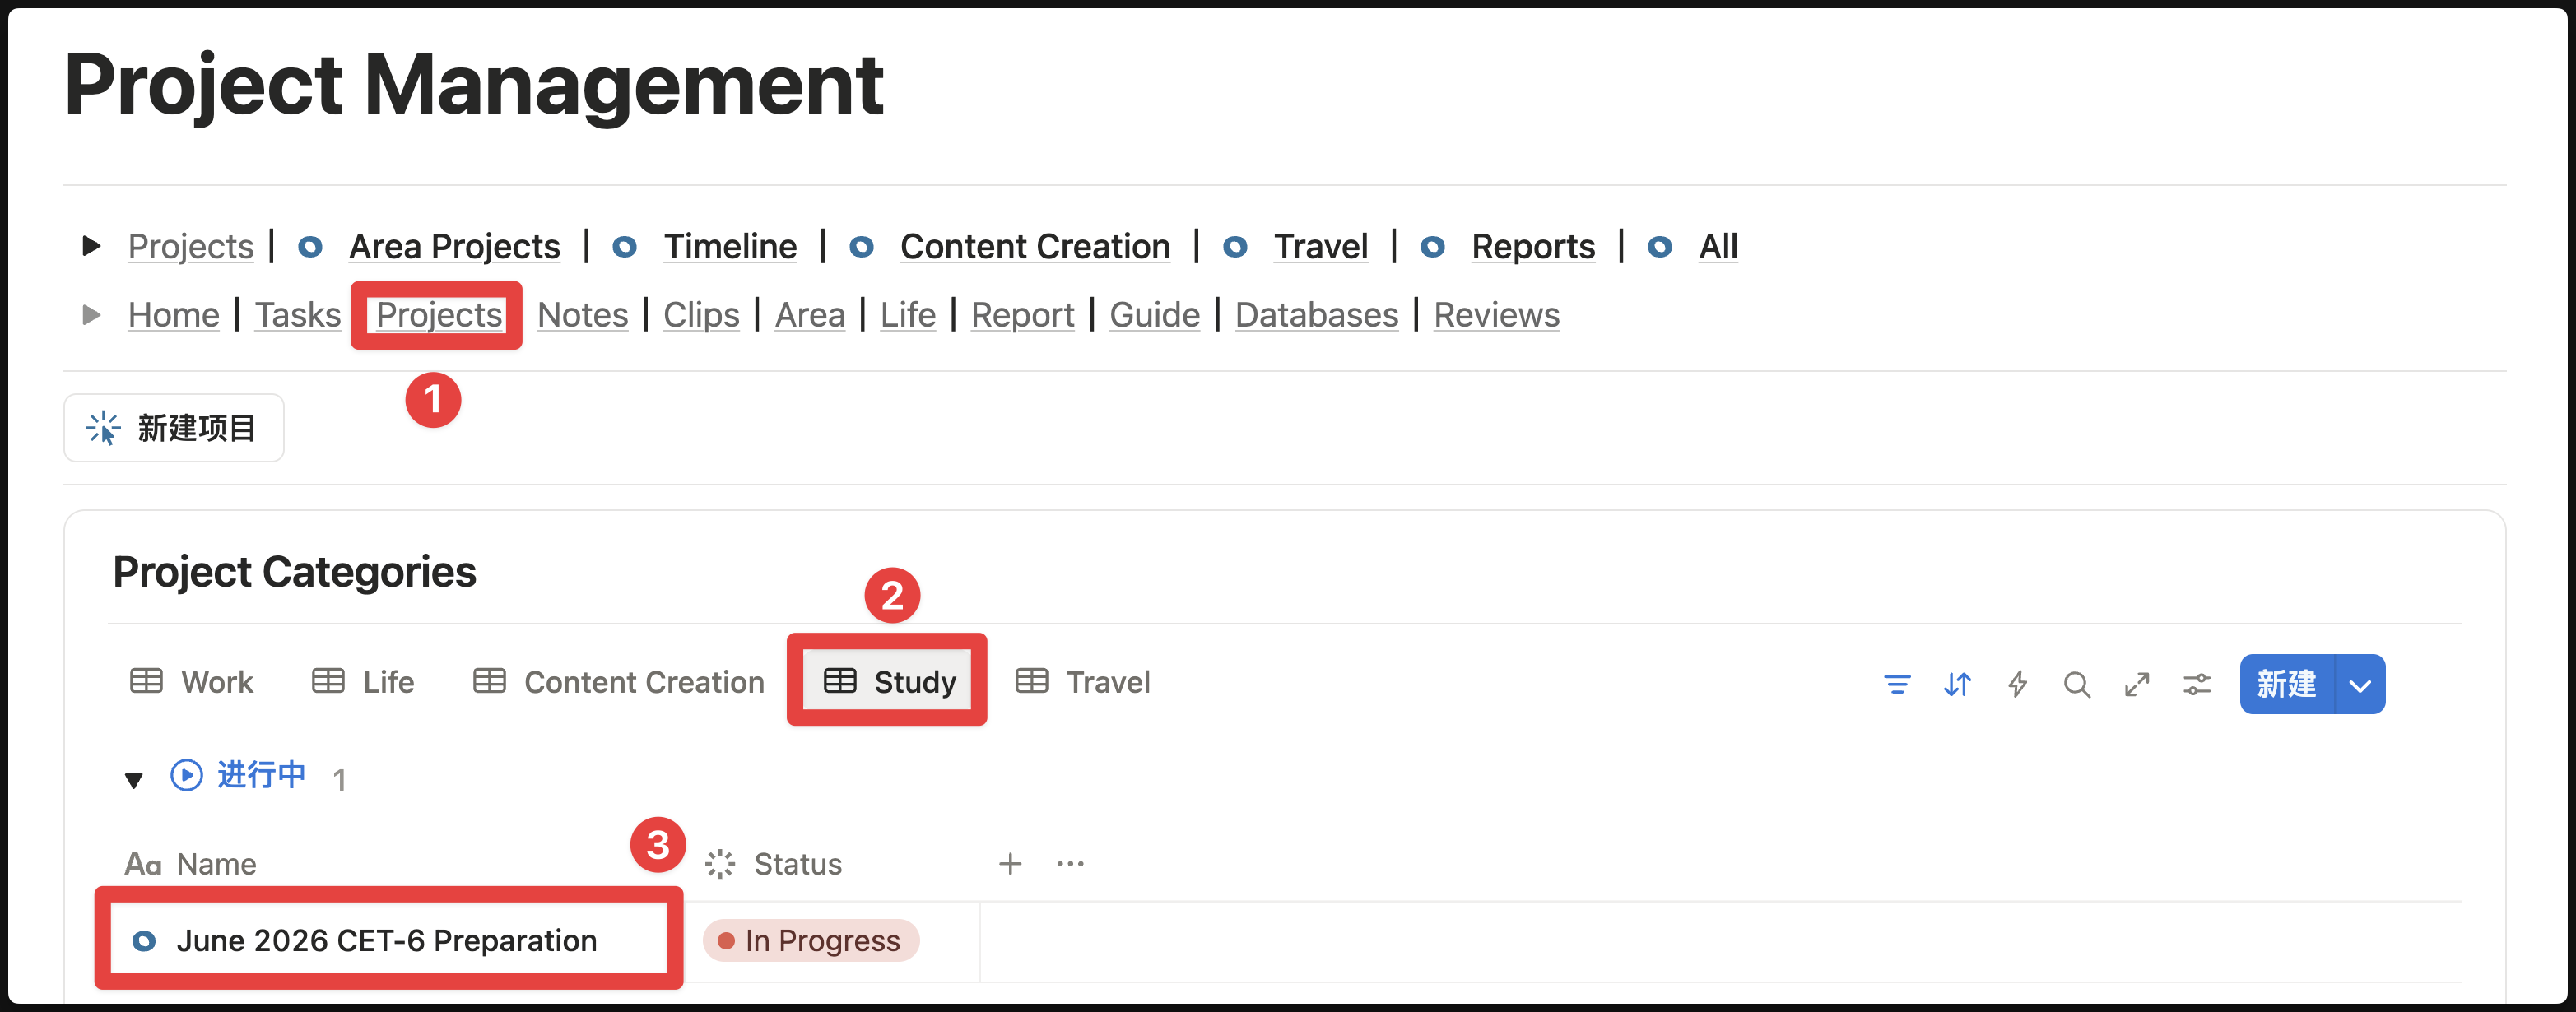Expand the top Projects toggle arrow
Screen dimensions: 2576x1012
(x=91, y=246)
